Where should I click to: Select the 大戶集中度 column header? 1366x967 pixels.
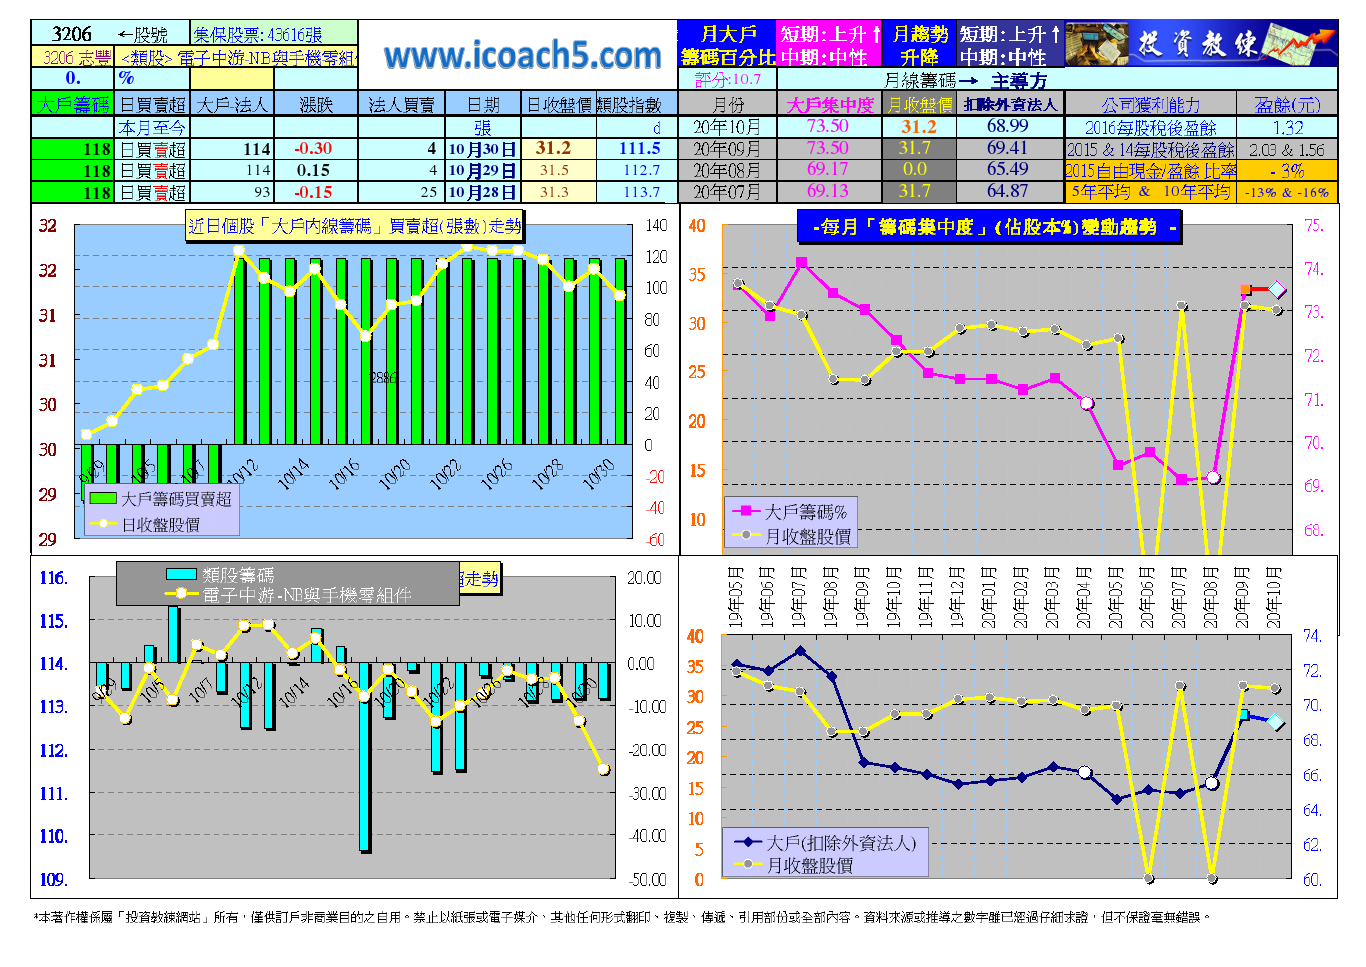(x=830, y=104)
